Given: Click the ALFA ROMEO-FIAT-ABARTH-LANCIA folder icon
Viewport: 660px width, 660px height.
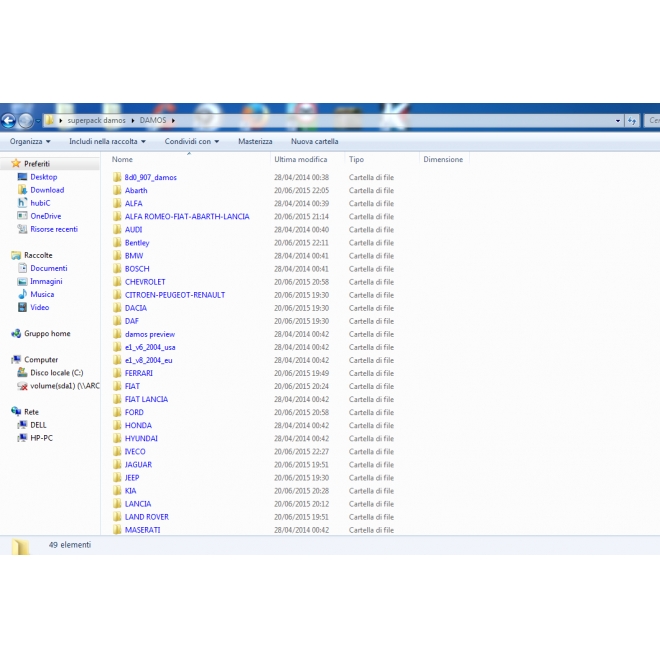Looking at the screenshot, I should (117, 216).
